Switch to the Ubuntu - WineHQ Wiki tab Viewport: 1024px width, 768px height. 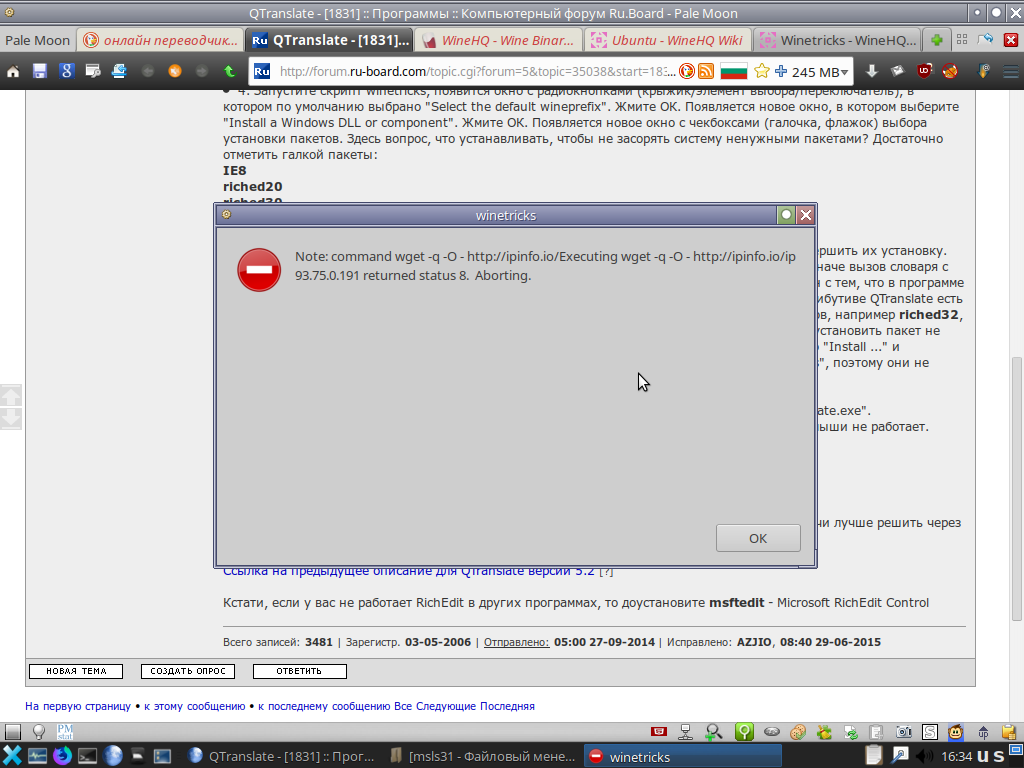pos(667,40)
